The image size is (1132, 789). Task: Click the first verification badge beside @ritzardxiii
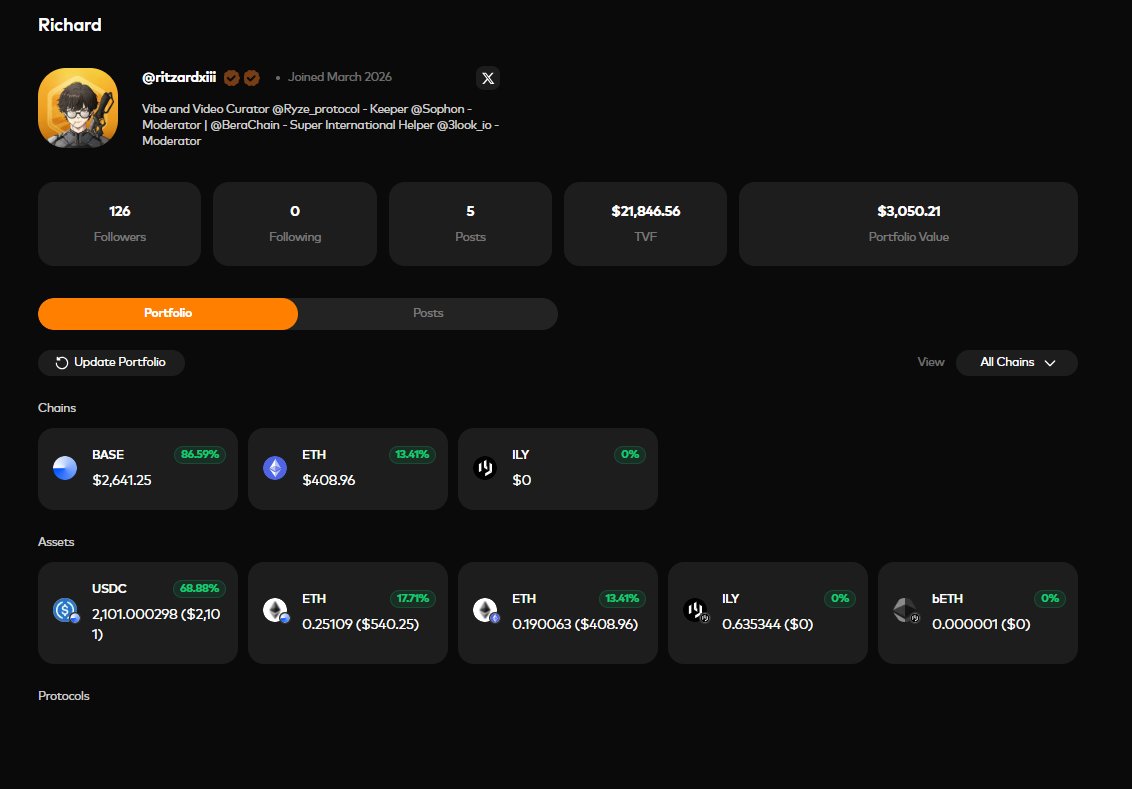pyautogui.click(x=231, y=77)
